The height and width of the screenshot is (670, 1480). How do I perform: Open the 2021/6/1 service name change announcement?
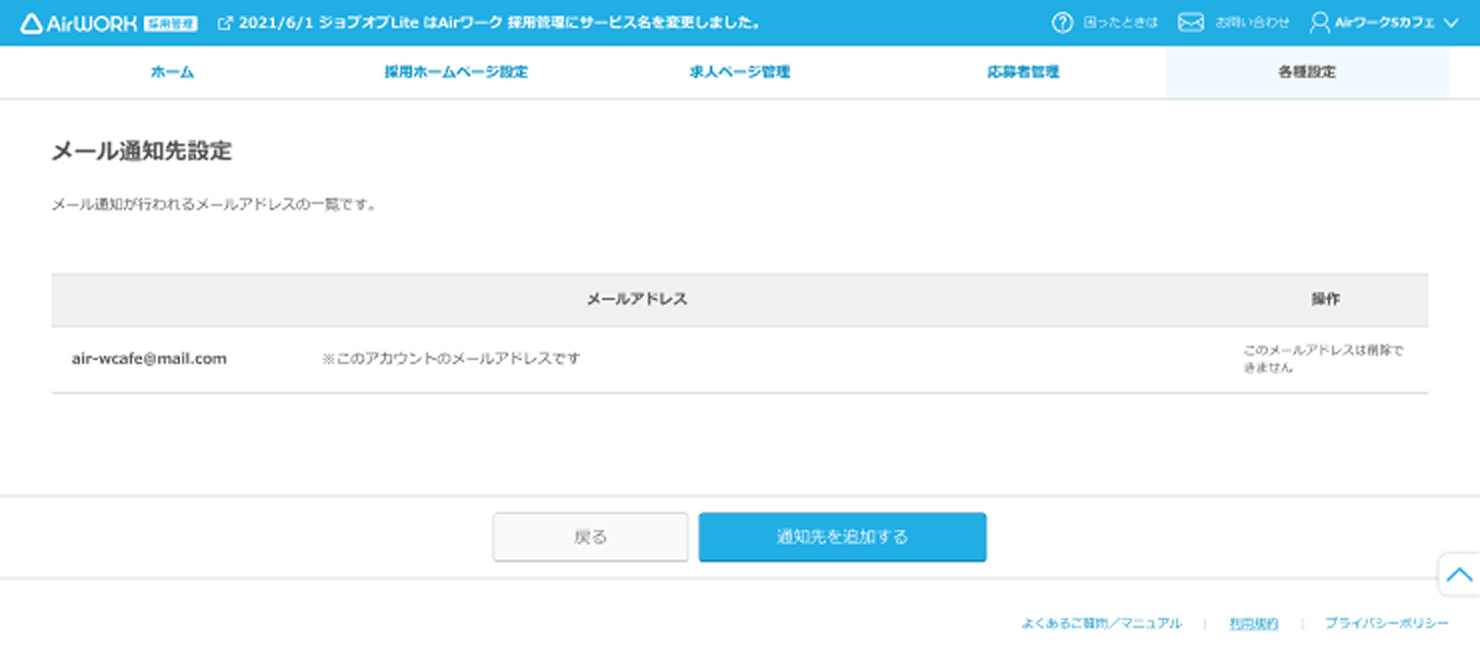point(499,23)
